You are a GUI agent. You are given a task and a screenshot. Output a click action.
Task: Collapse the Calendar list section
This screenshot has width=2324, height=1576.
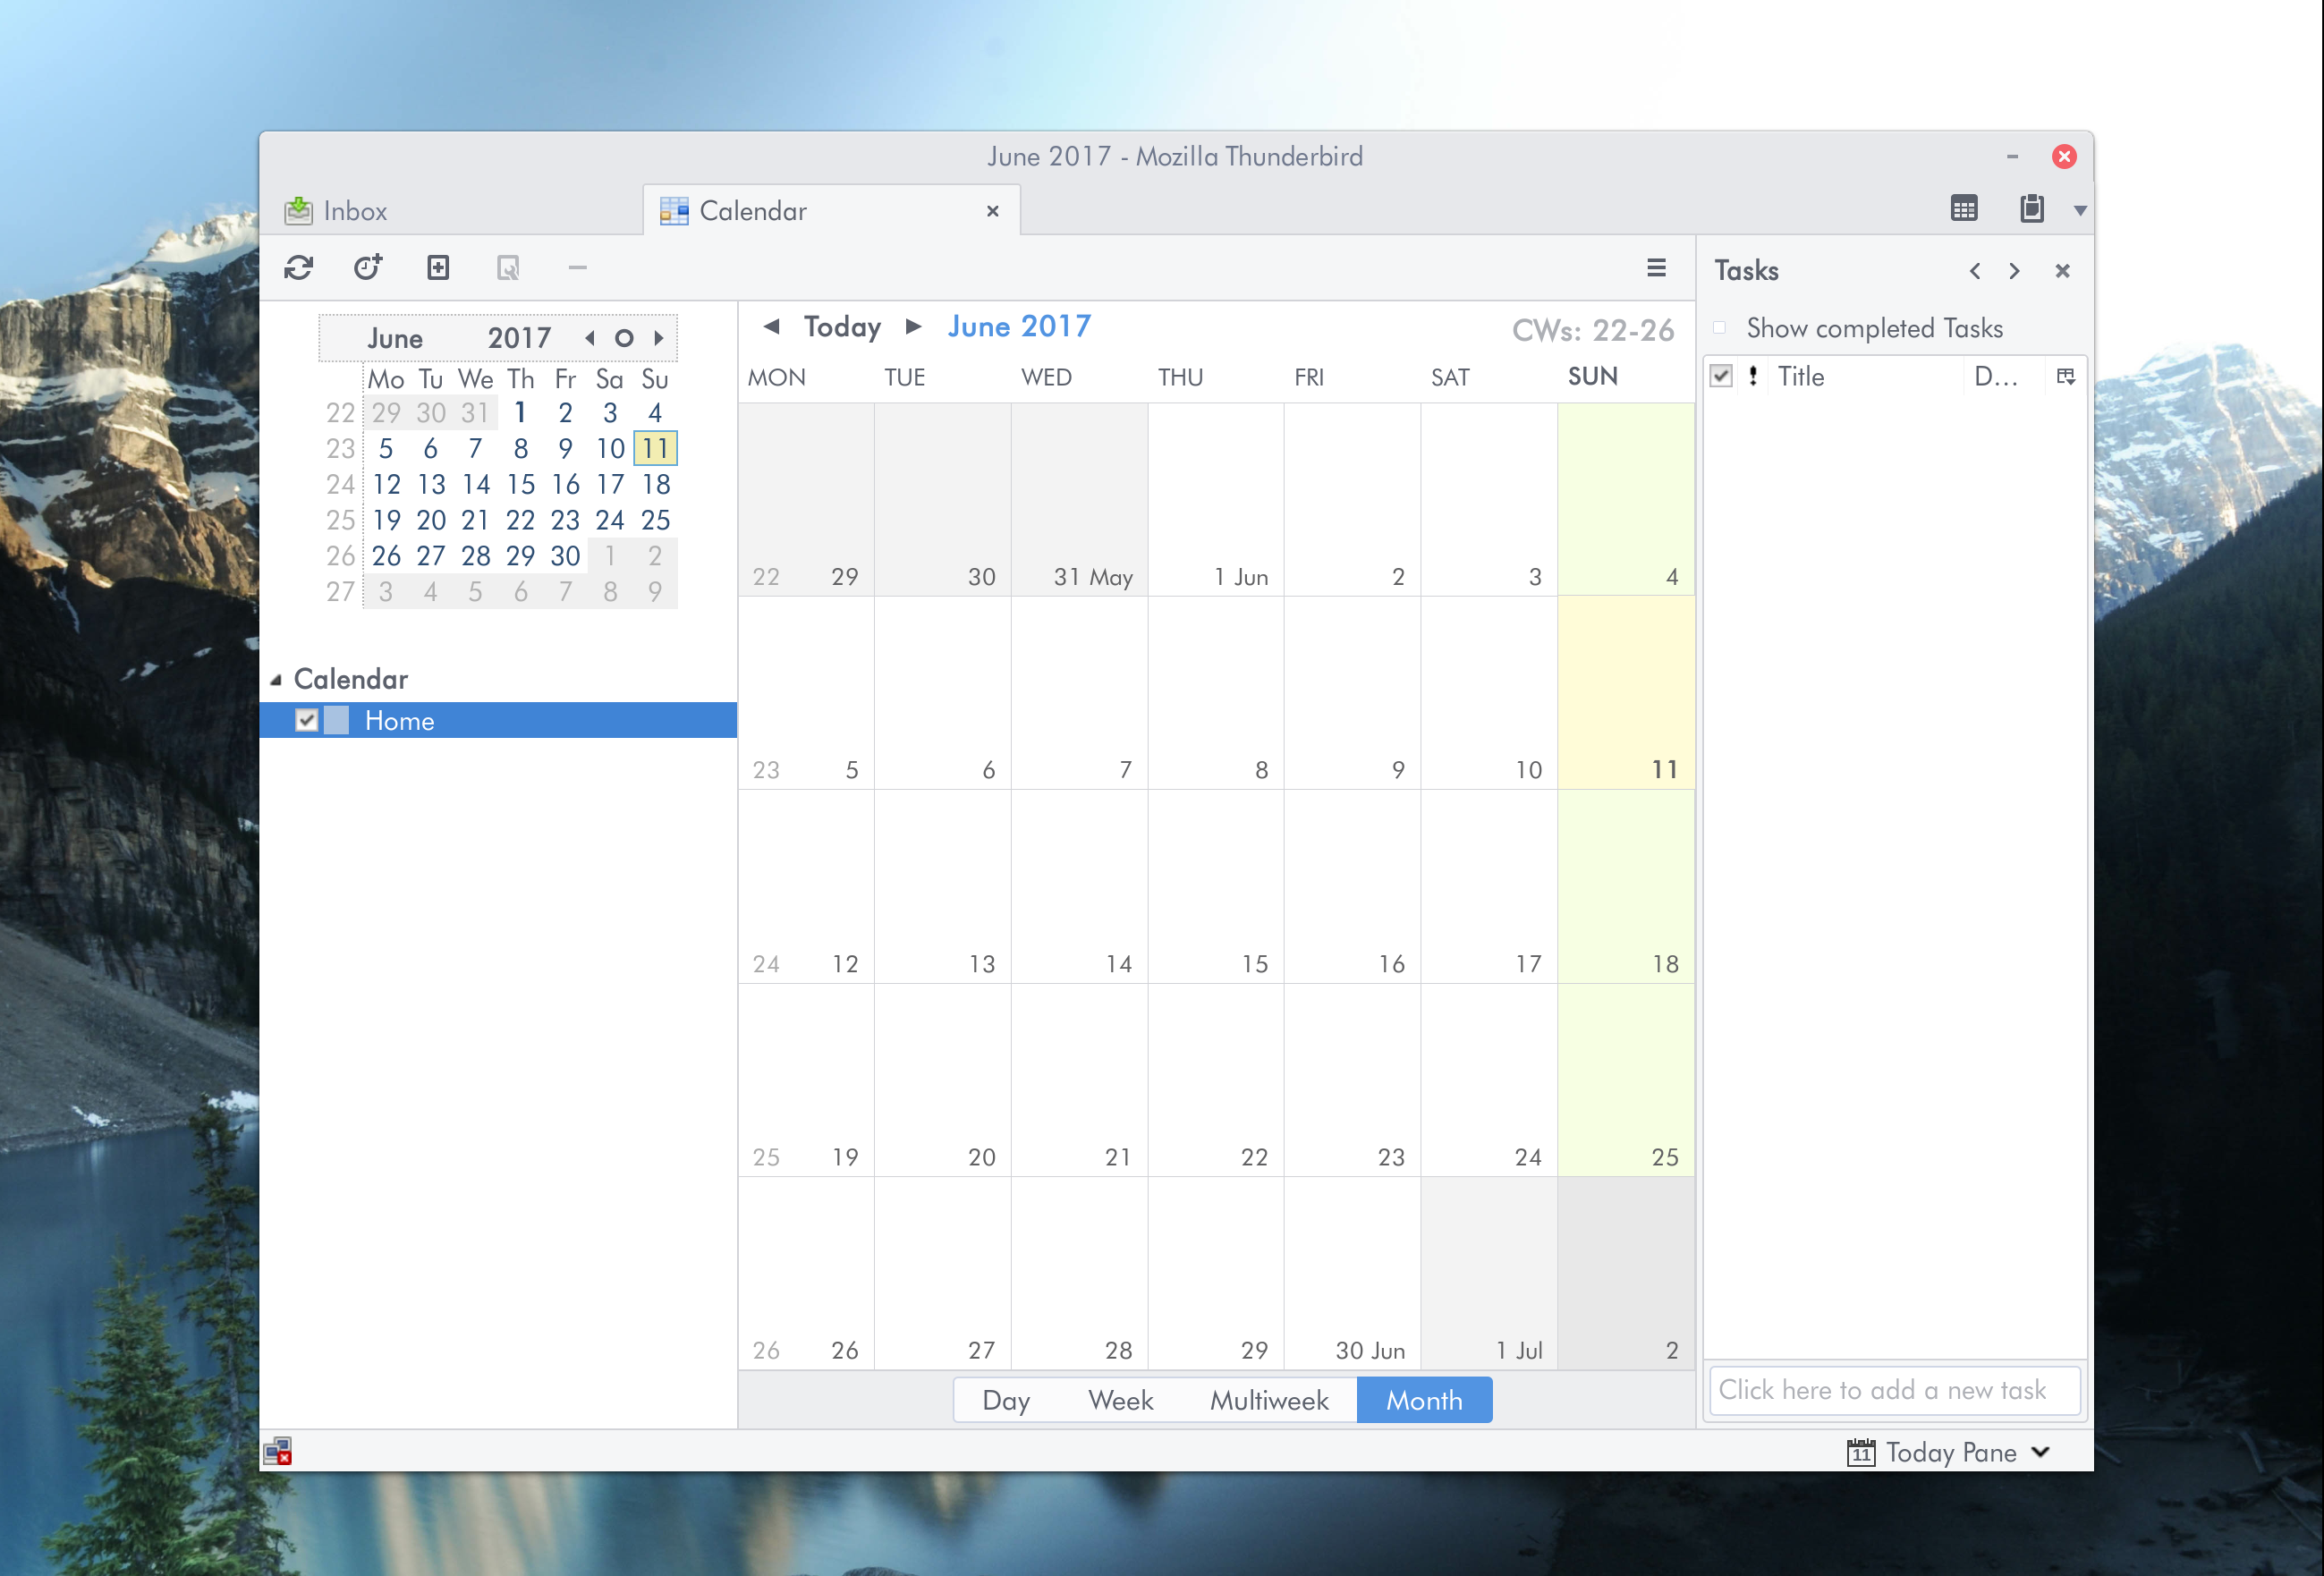(276, 680)
